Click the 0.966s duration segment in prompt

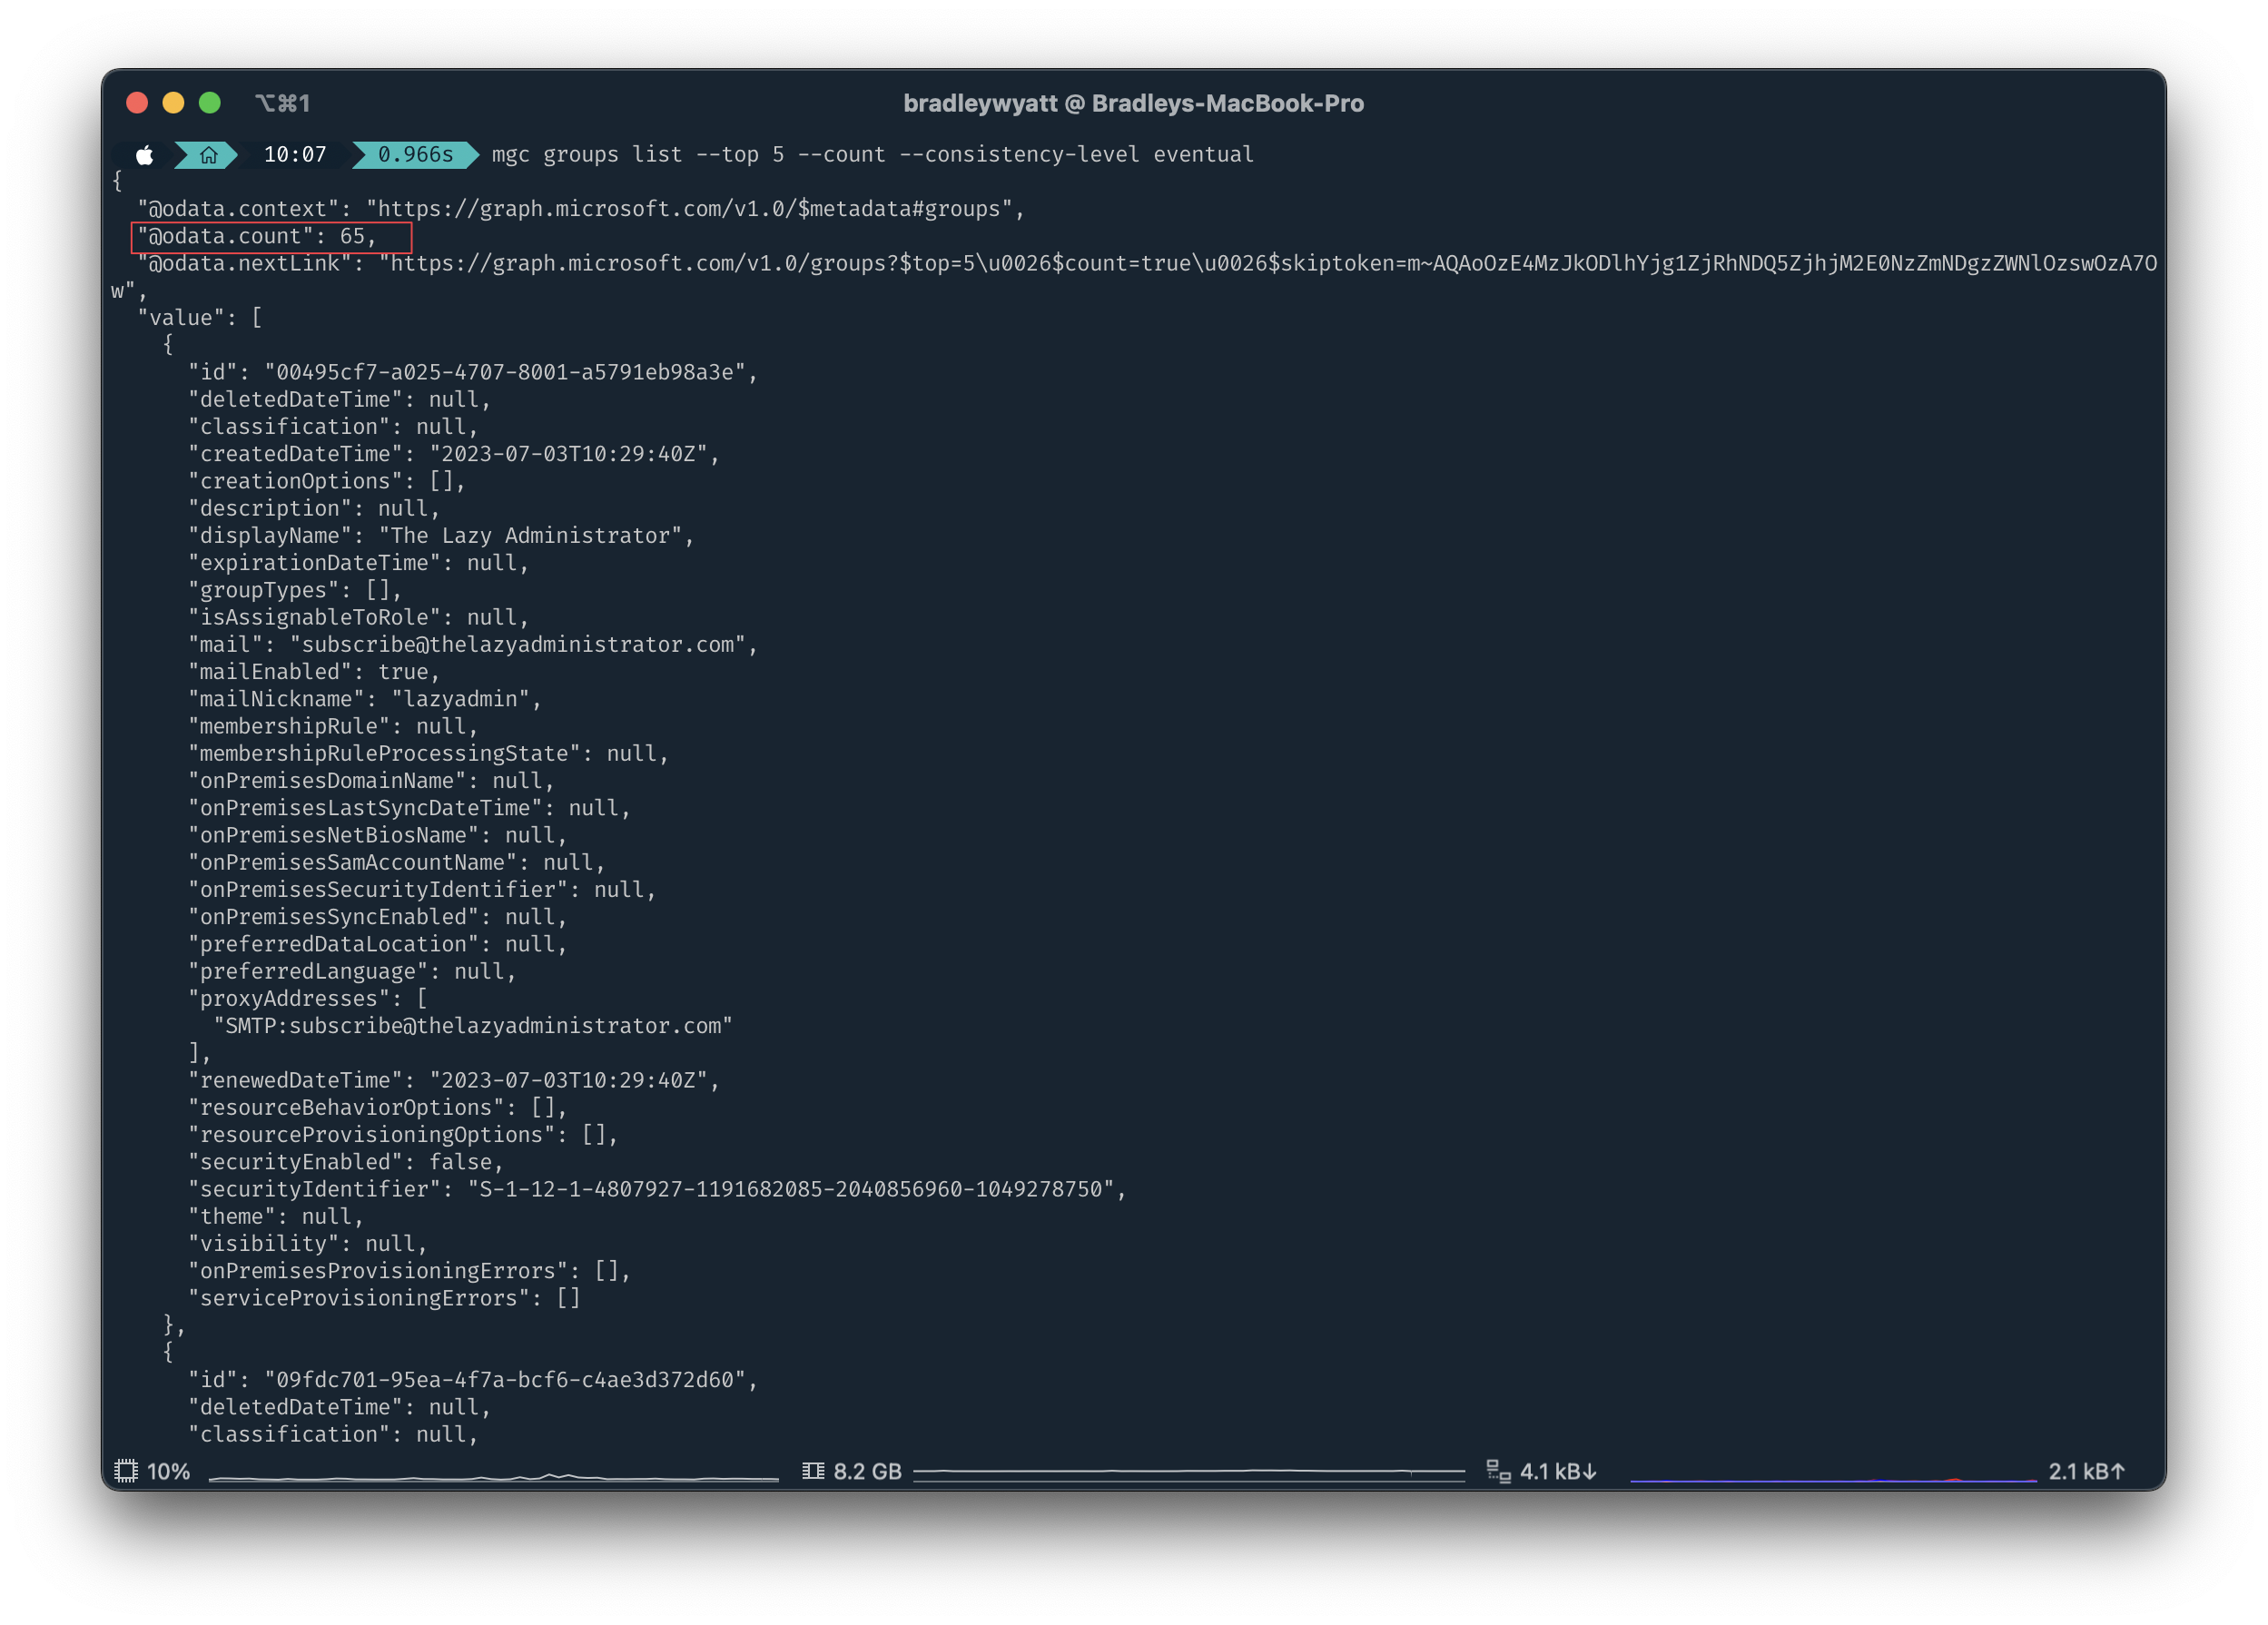point(415,155)
